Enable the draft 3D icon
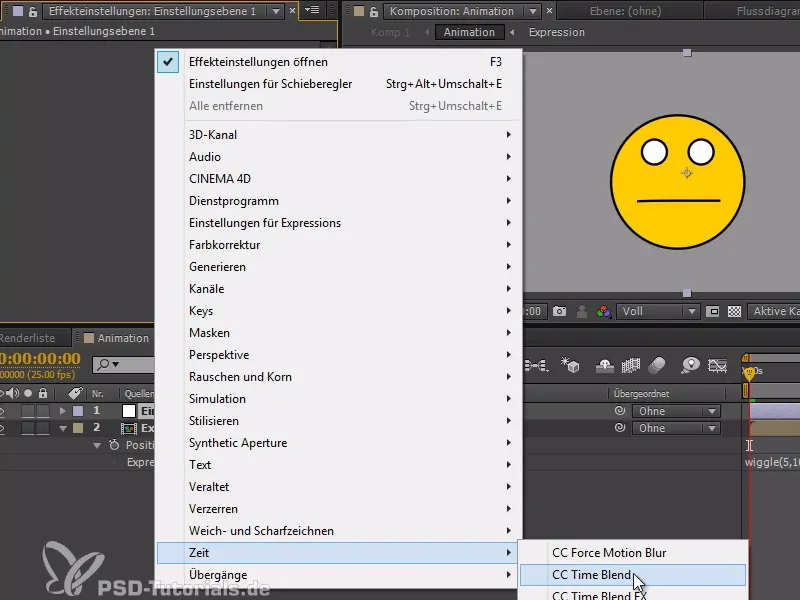Viewport: 800px width, 600px height. pyautogui.click(x=570, y=365)
